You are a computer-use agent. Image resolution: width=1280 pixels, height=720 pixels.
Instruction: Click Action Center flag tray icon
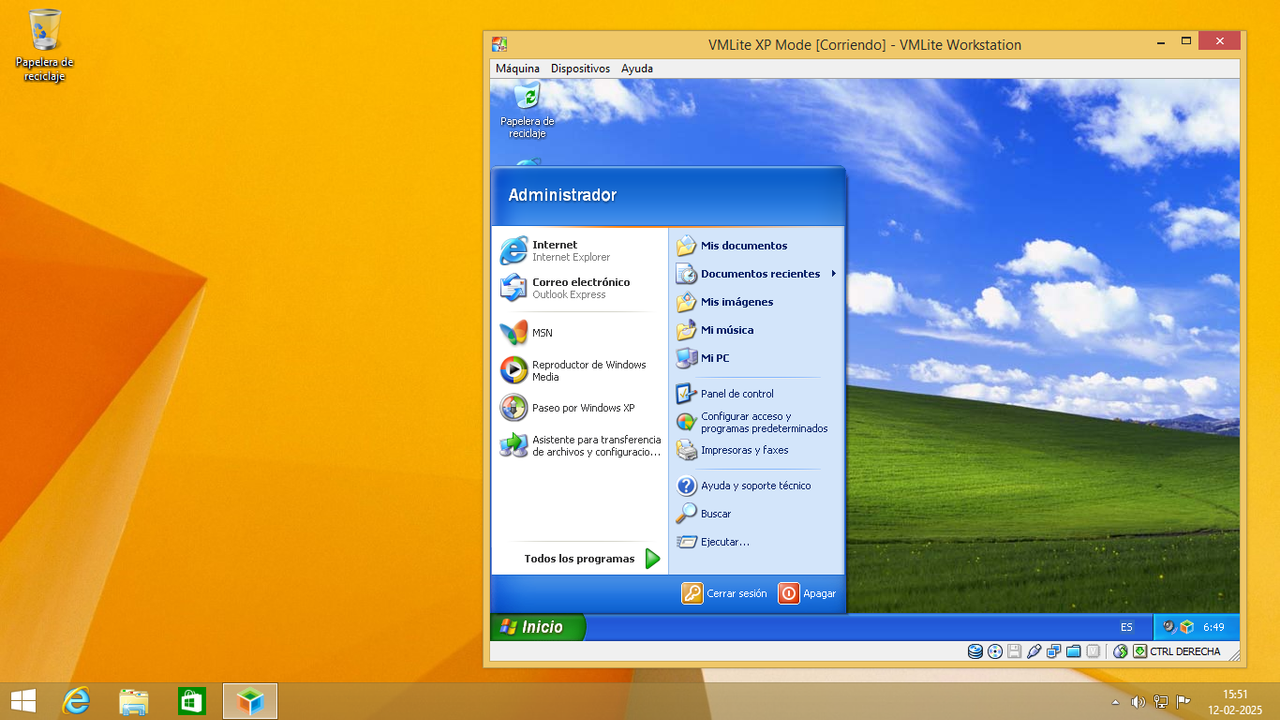1184,702
